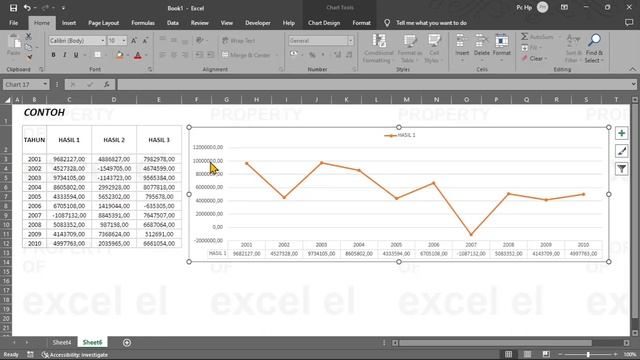Open Format as Table gallery
Screen dimensions: 640x360
tap(409, 49)
